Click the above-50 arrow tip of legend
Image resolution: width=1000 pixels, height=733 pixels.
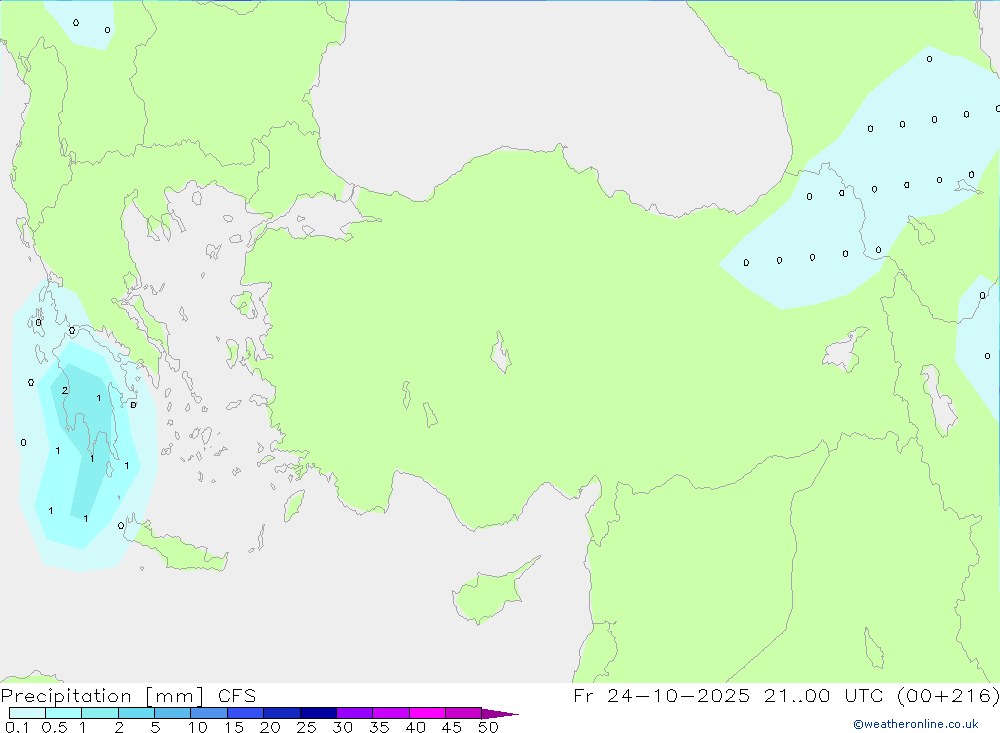point(501,713)
